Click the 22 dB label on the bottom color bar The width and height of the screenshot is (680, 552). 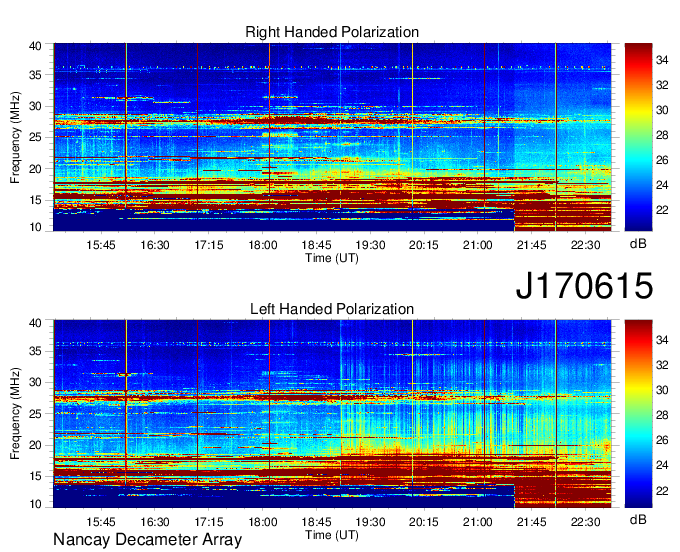pyautogui.click(x=662, y=490)
